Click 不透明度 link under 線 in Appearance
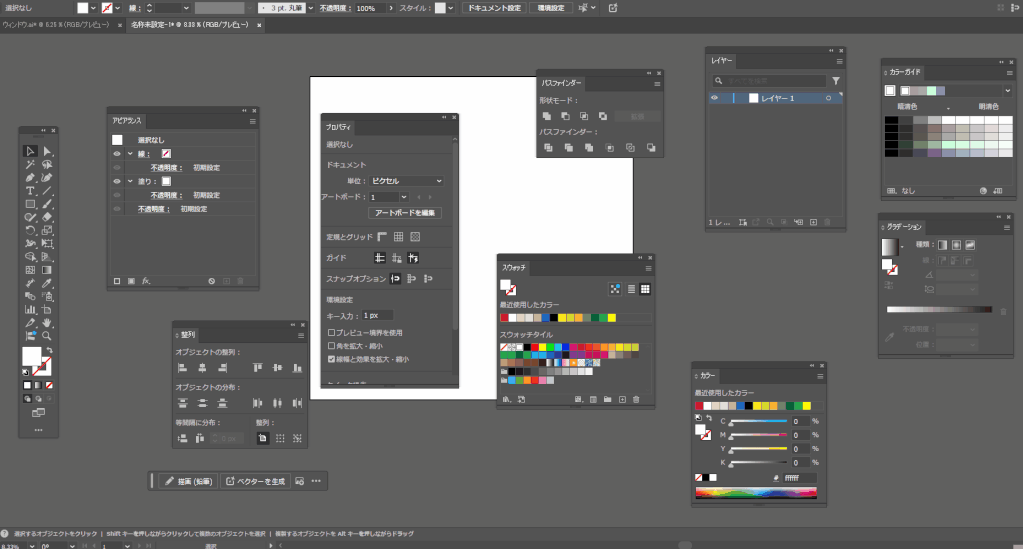The image size is (1023, 549). pyautogui.click(x=165, y=168)
